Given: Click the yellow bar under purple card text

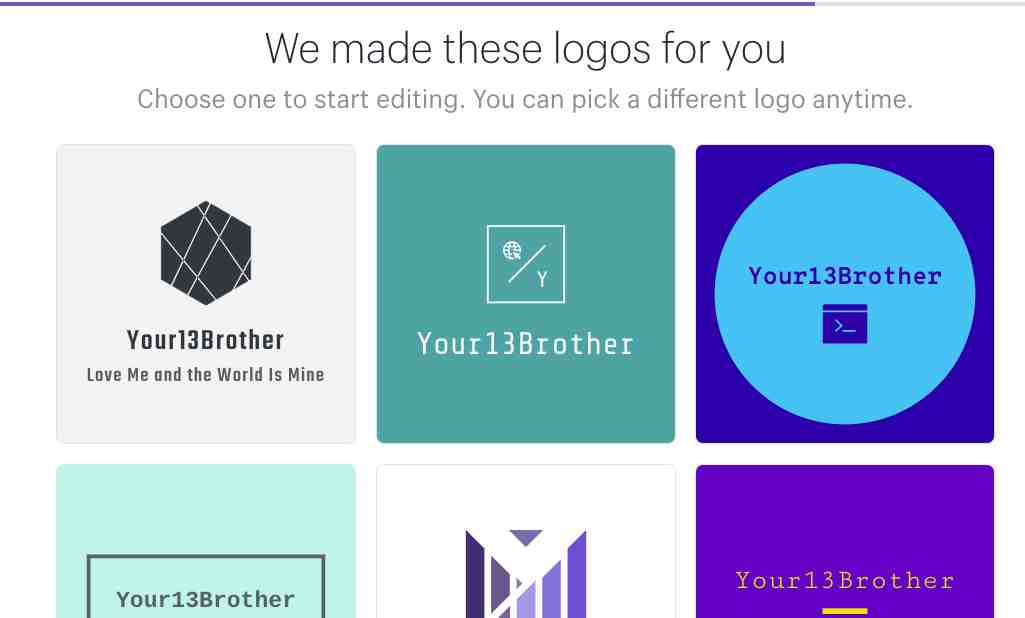Looking at the screenshot, I should tap(845, 612).
